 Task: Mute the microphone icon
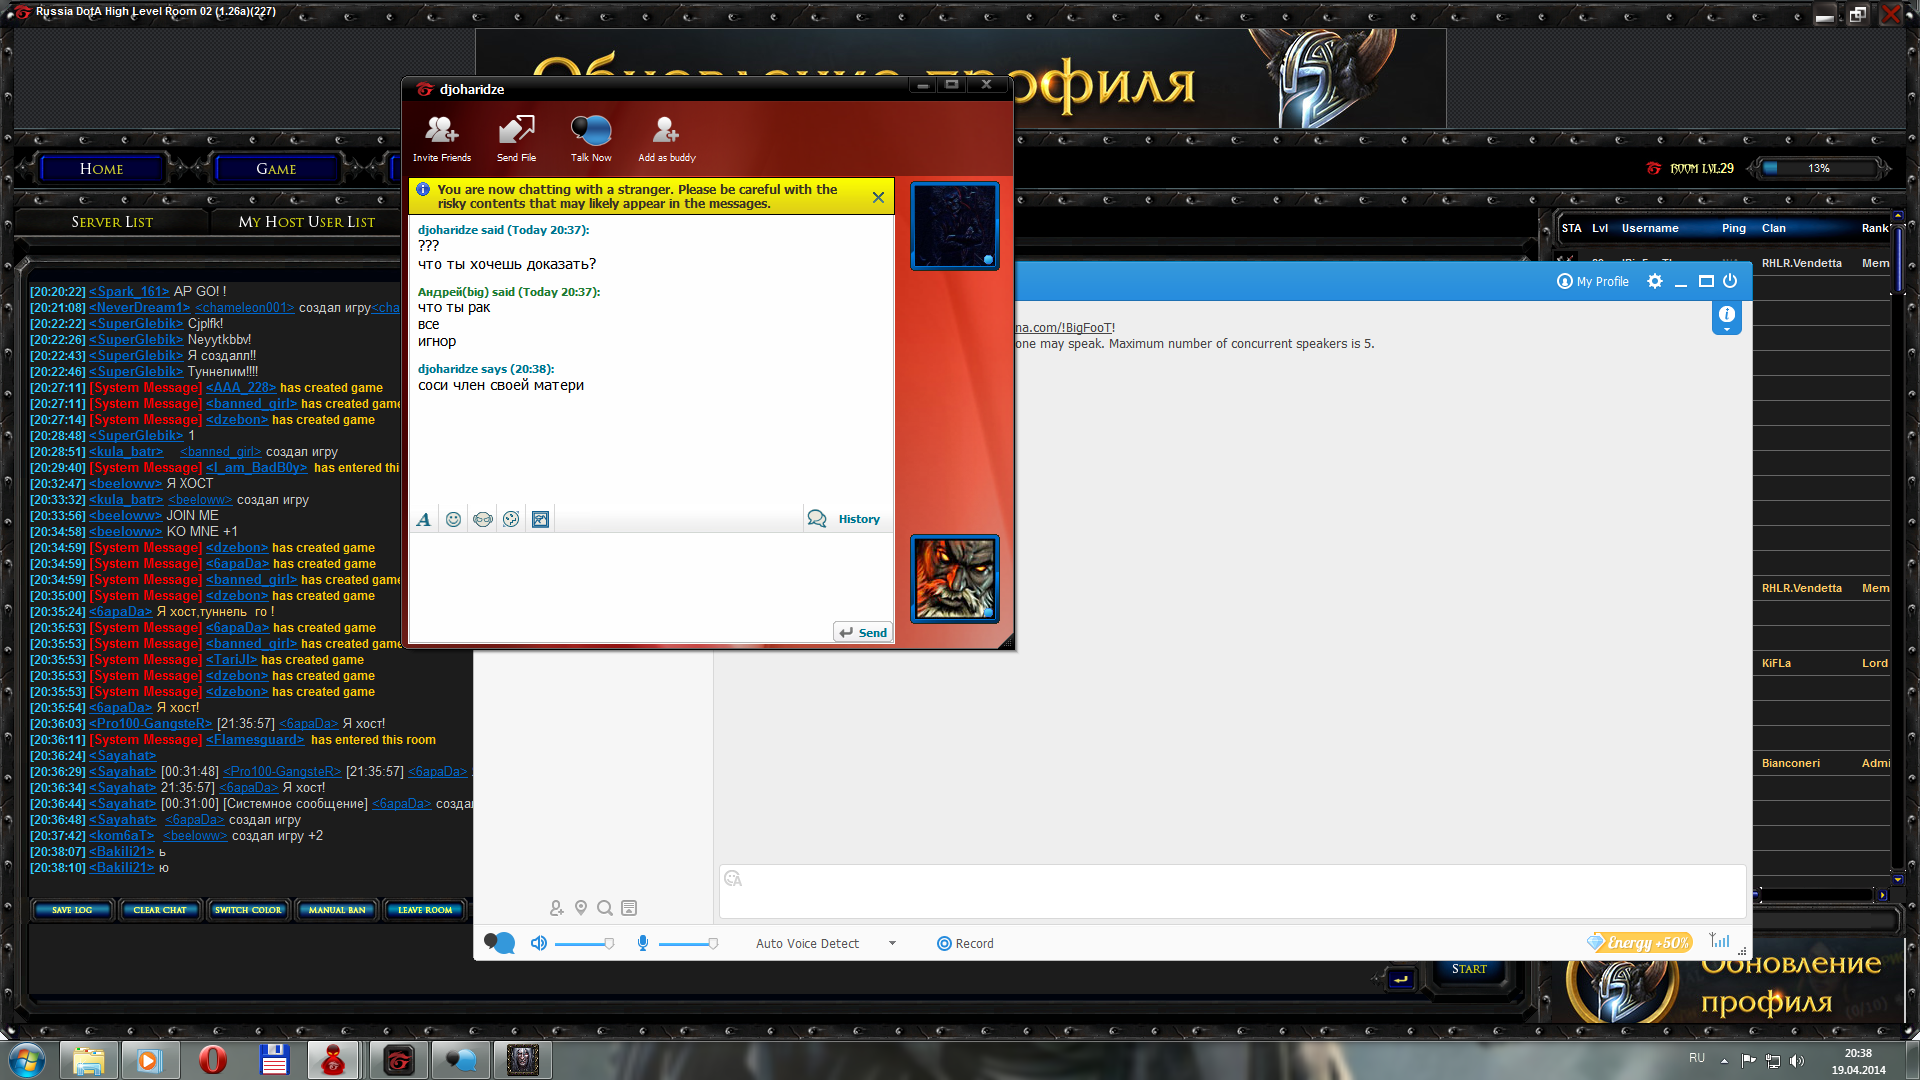click(643, 943)
